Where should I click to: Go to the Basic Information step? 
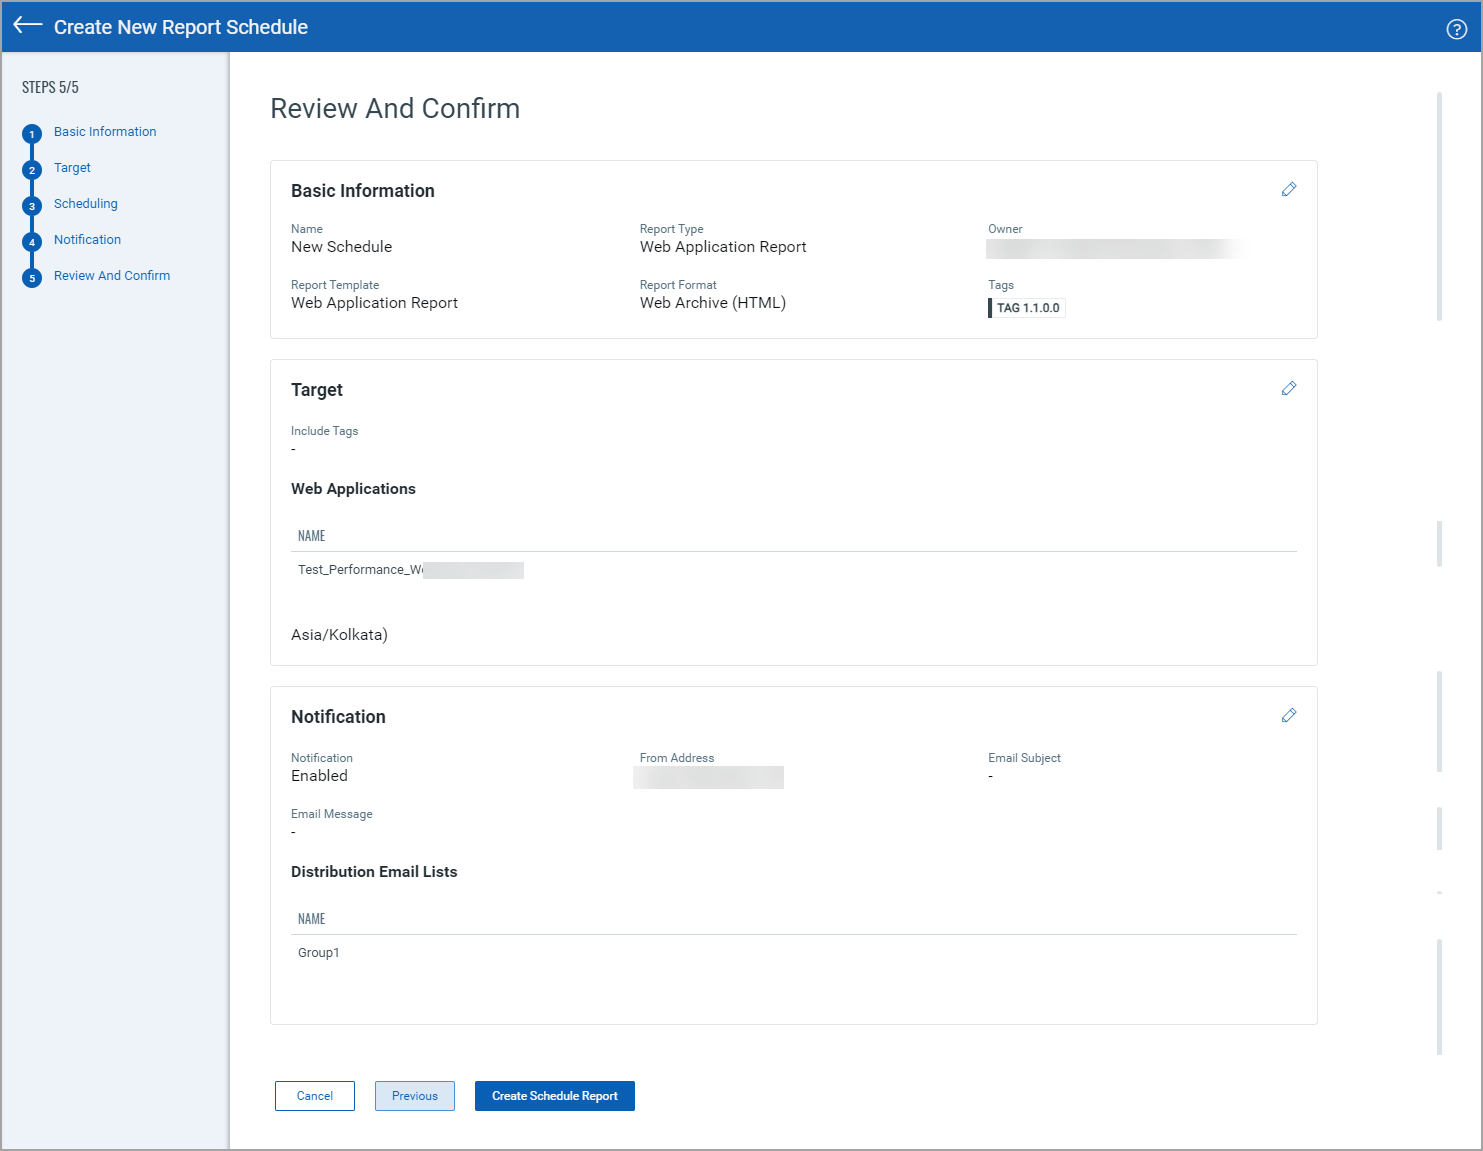click(105, 132)
